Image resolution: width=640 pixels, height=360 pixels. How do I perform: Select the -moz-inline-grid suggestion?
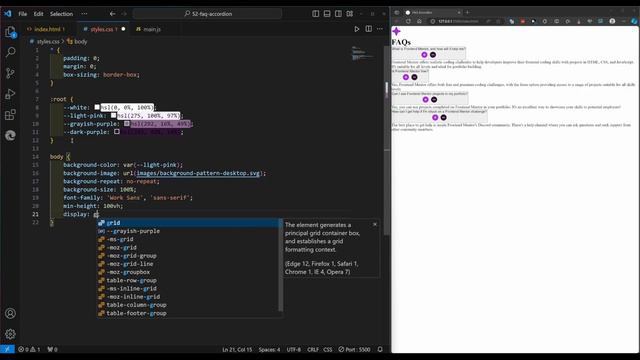tap(188, 297)
